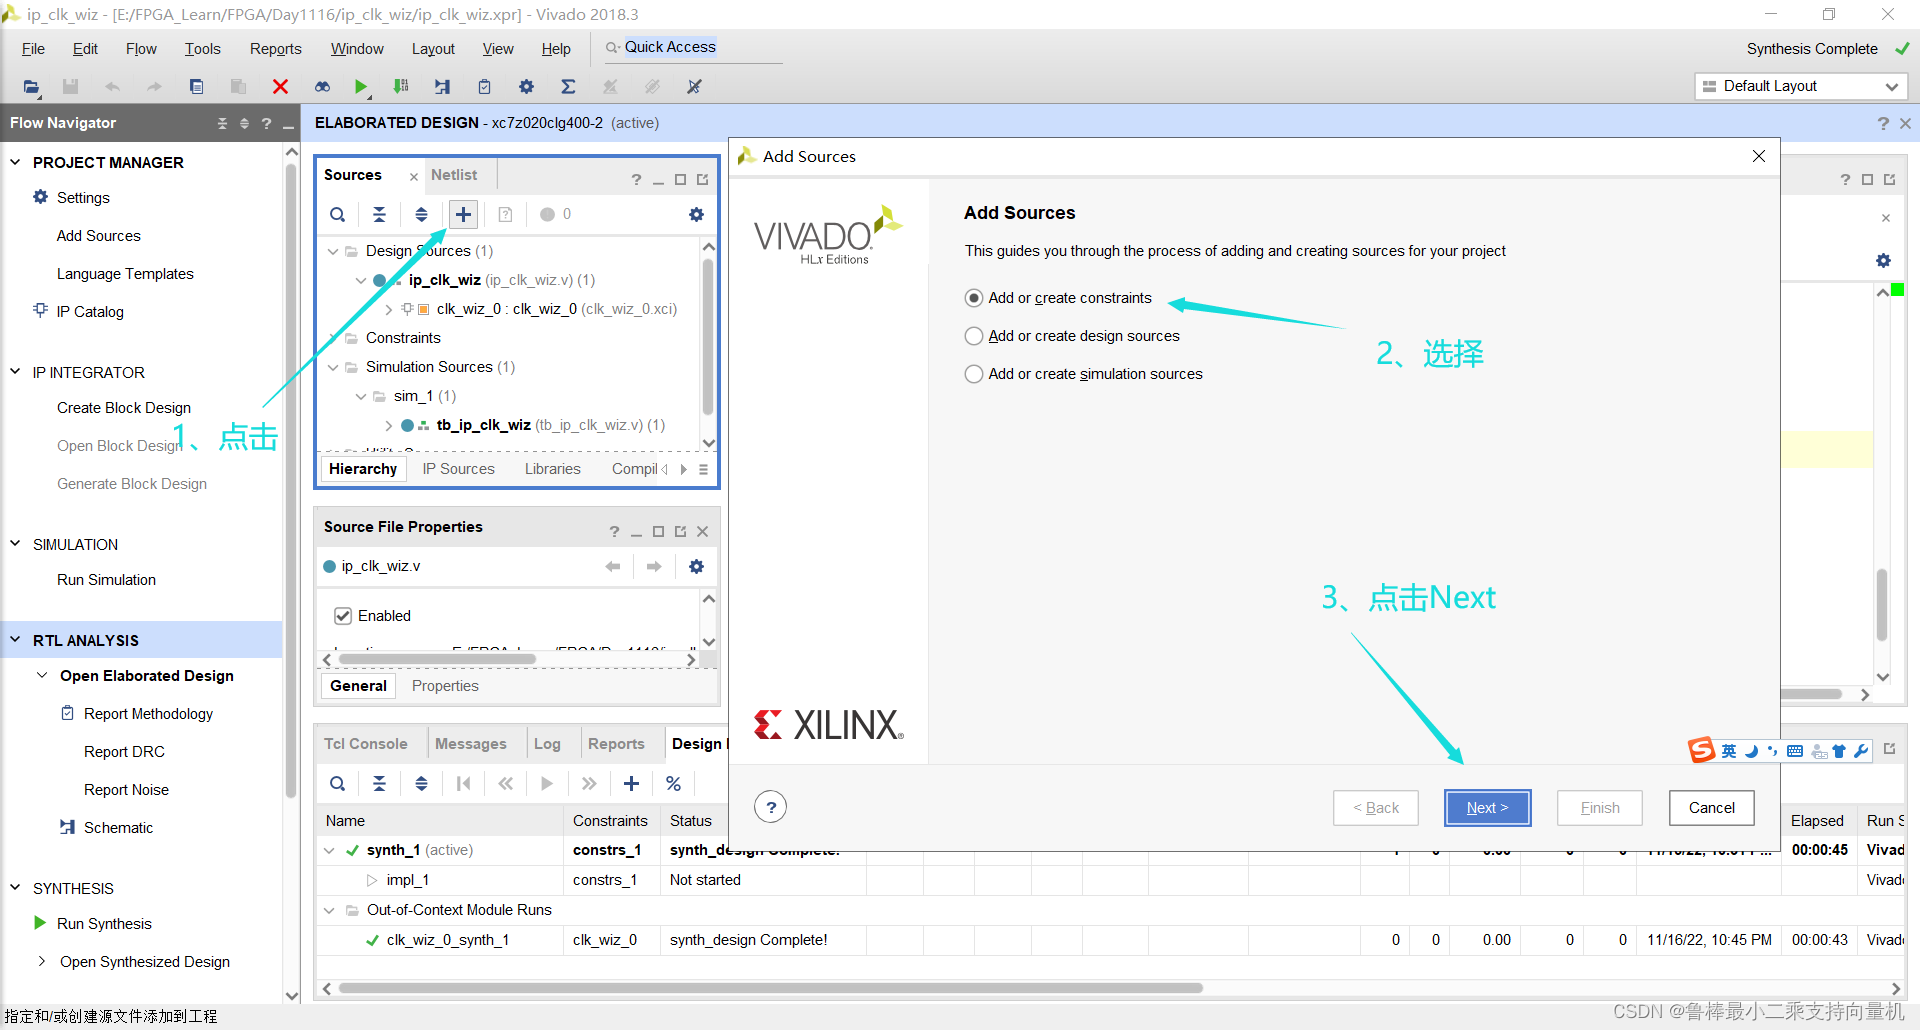Click the Schematic icon in main toolbar

[442, 87]
